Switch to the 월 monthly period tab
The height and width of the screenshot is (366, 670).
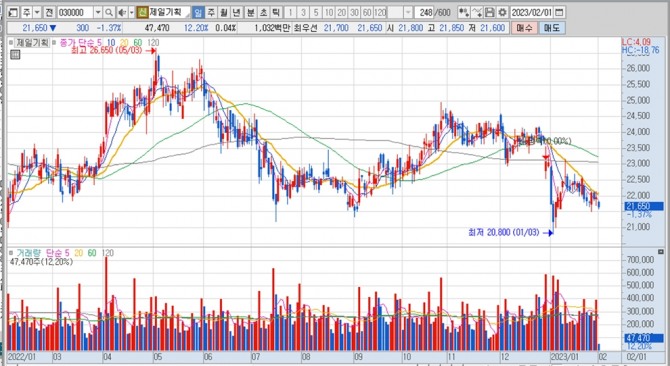pyautogui.click(x=223, y=12)
